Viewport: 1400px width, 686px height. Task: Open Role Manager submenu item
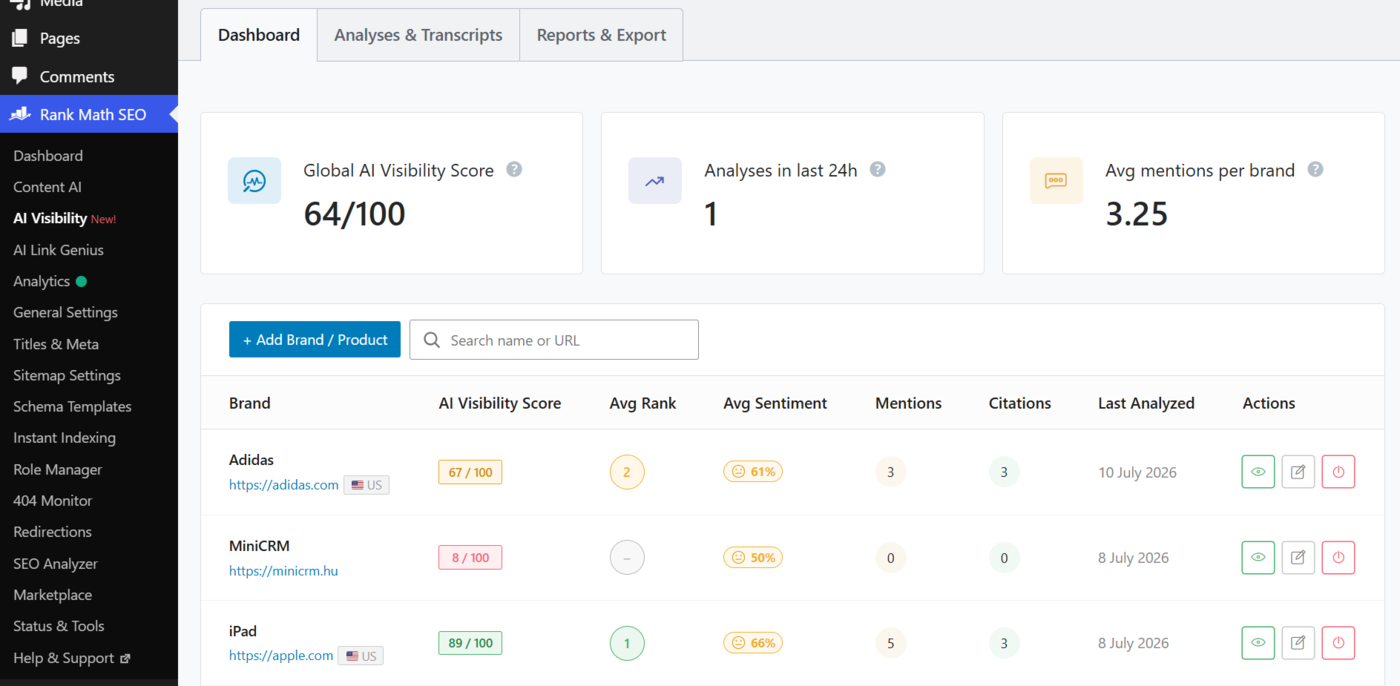[57, 469]
